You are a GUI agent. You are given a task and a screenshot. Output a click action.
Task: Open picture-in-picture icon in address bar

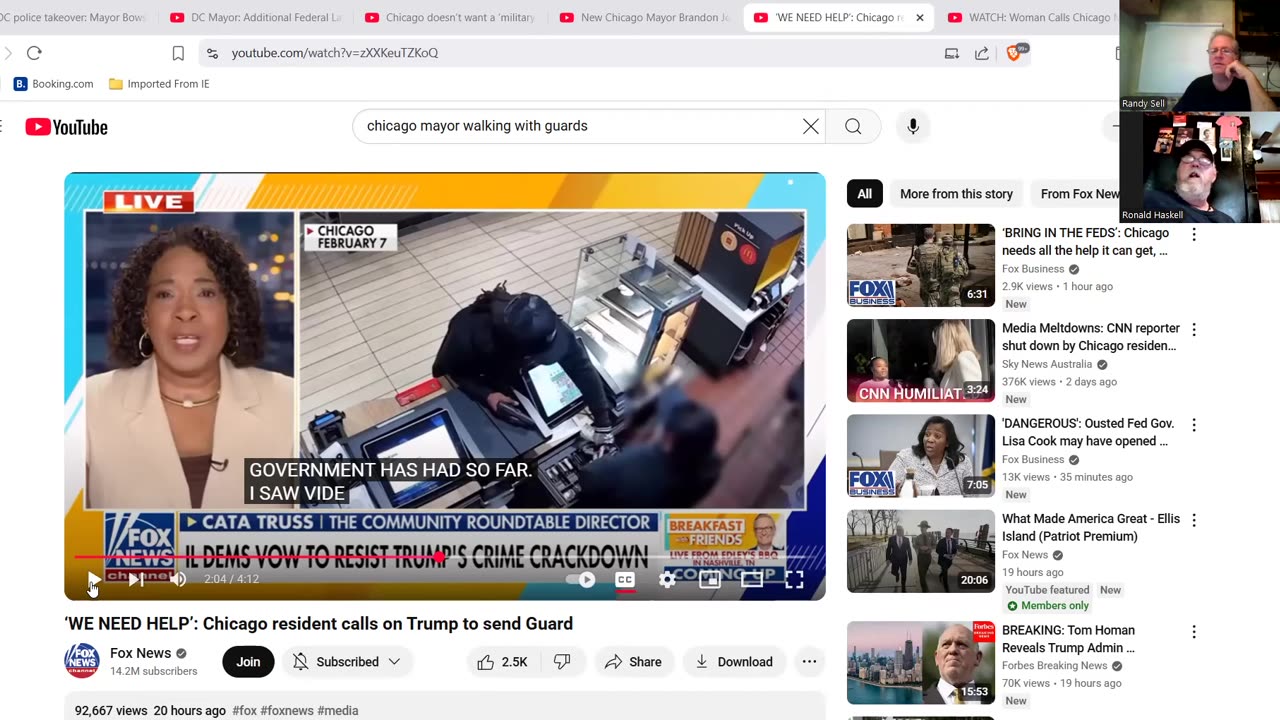(x=952, y=53)
